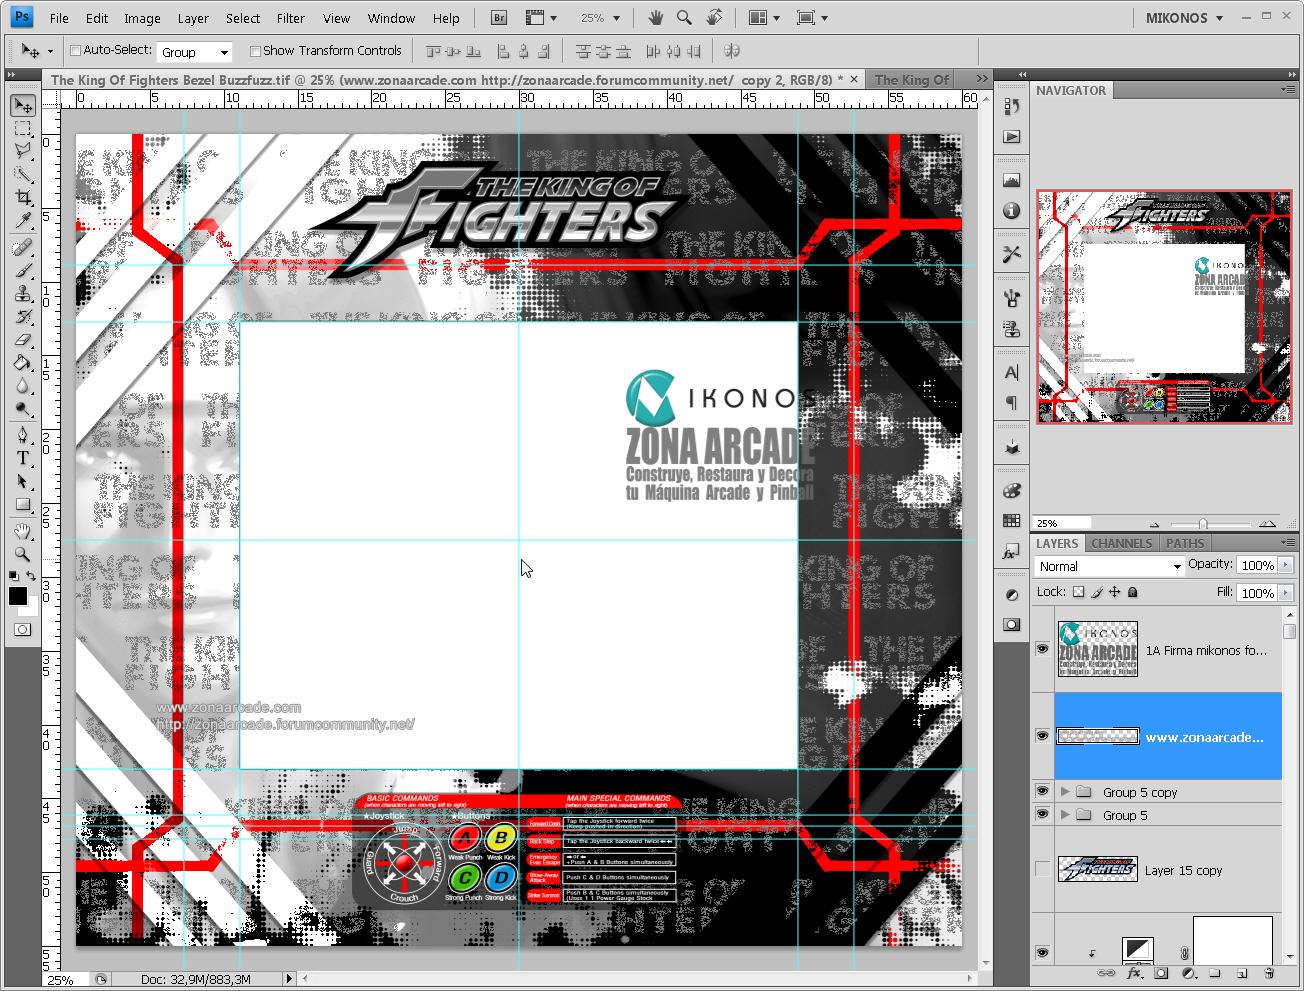The width and height of the screenshot is (1304, 991).
Task: Open the Fill slider arrow
Action: 1286,593
